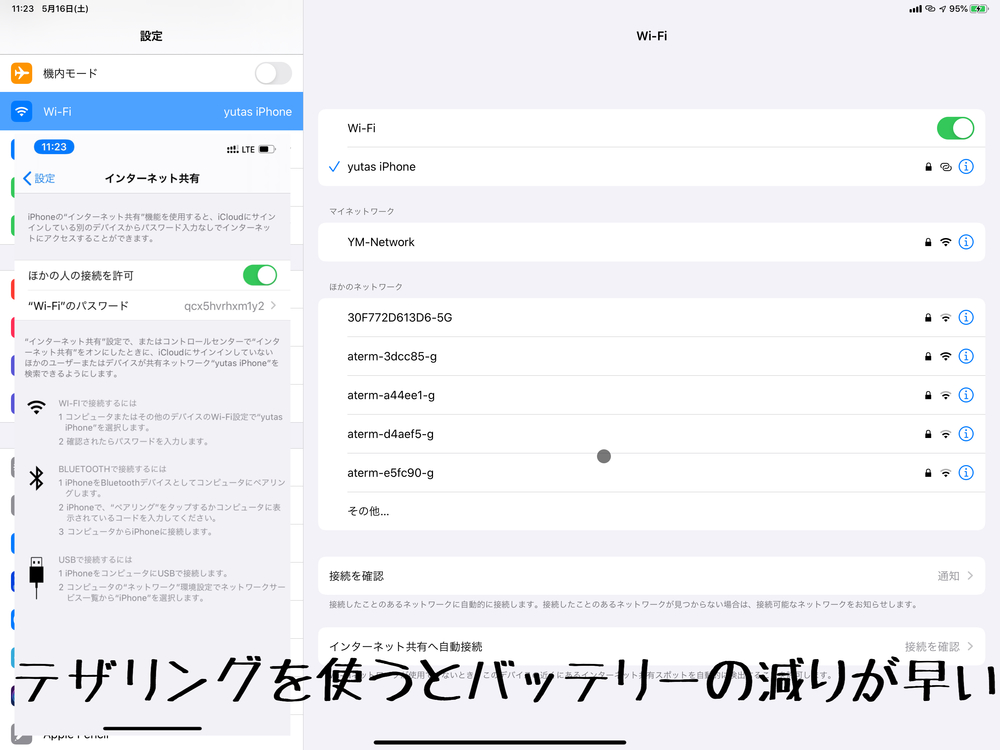Go back with the 設定 button

coord(39,178)
